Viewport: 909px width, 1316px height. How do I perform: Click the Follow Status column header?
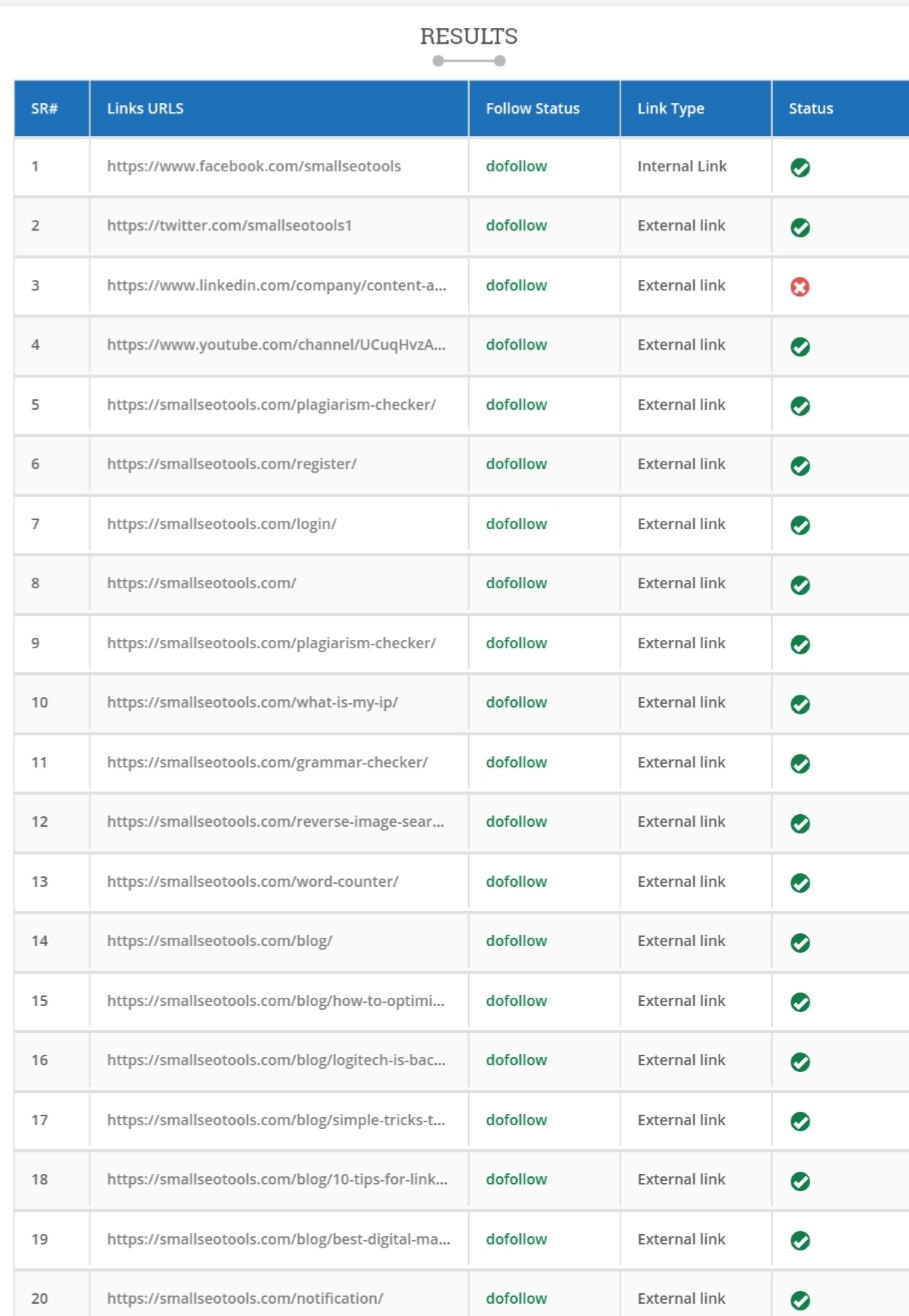pos(533,108)
